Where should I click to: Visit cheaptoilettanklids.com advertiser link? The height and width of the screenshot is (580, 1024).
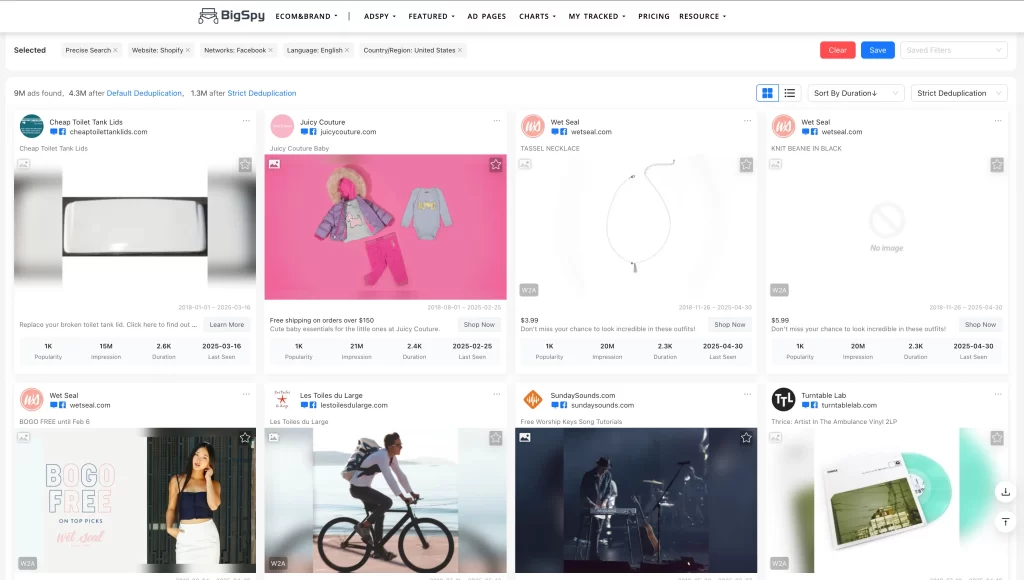tap(108, 132)
